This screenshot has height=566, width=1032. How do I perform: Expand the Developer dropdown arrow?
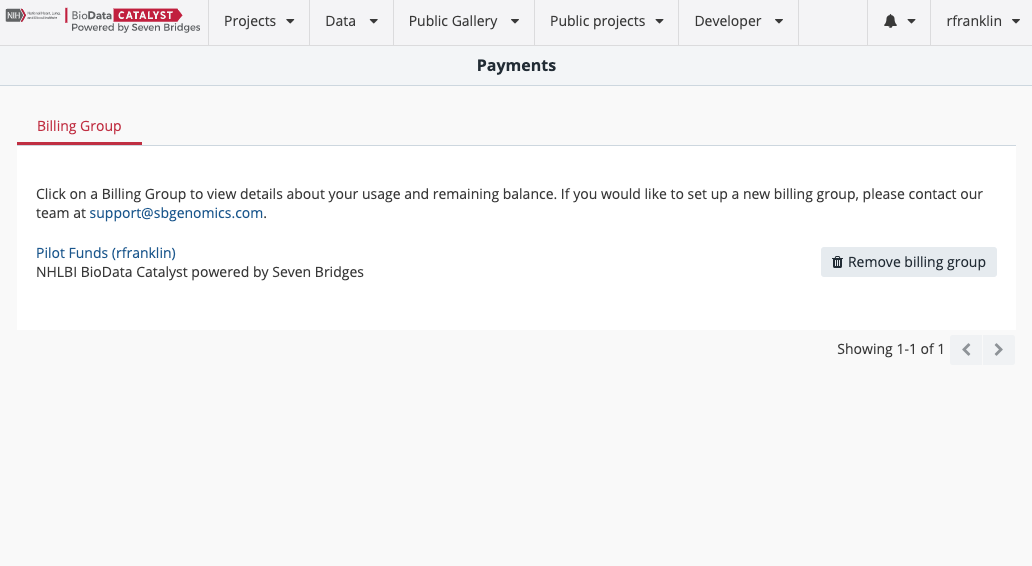coord(779,21)
